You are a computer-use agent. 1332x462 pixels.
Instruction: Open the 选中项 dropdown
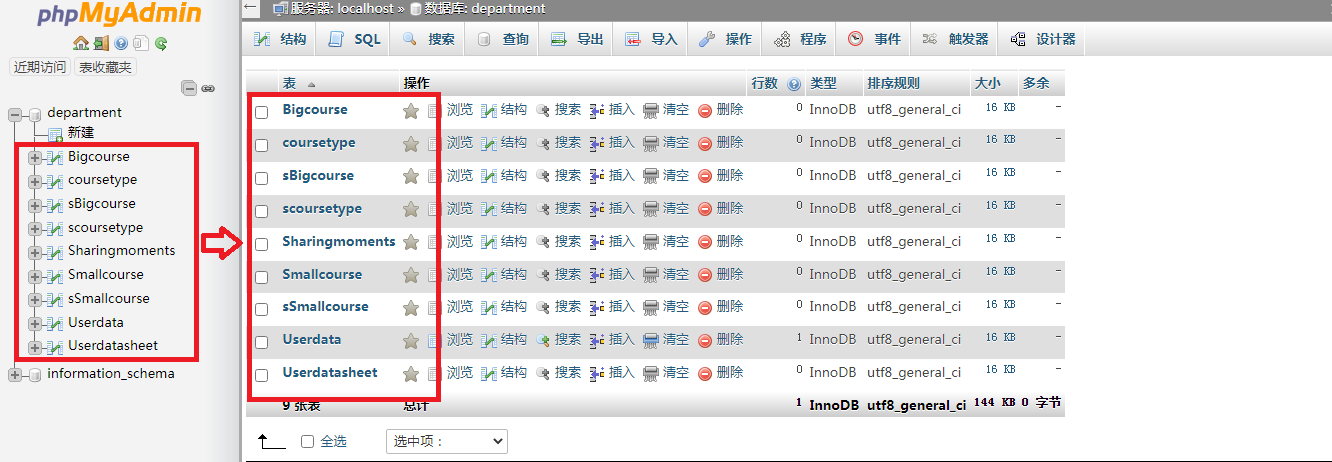(x=446, y=441)
